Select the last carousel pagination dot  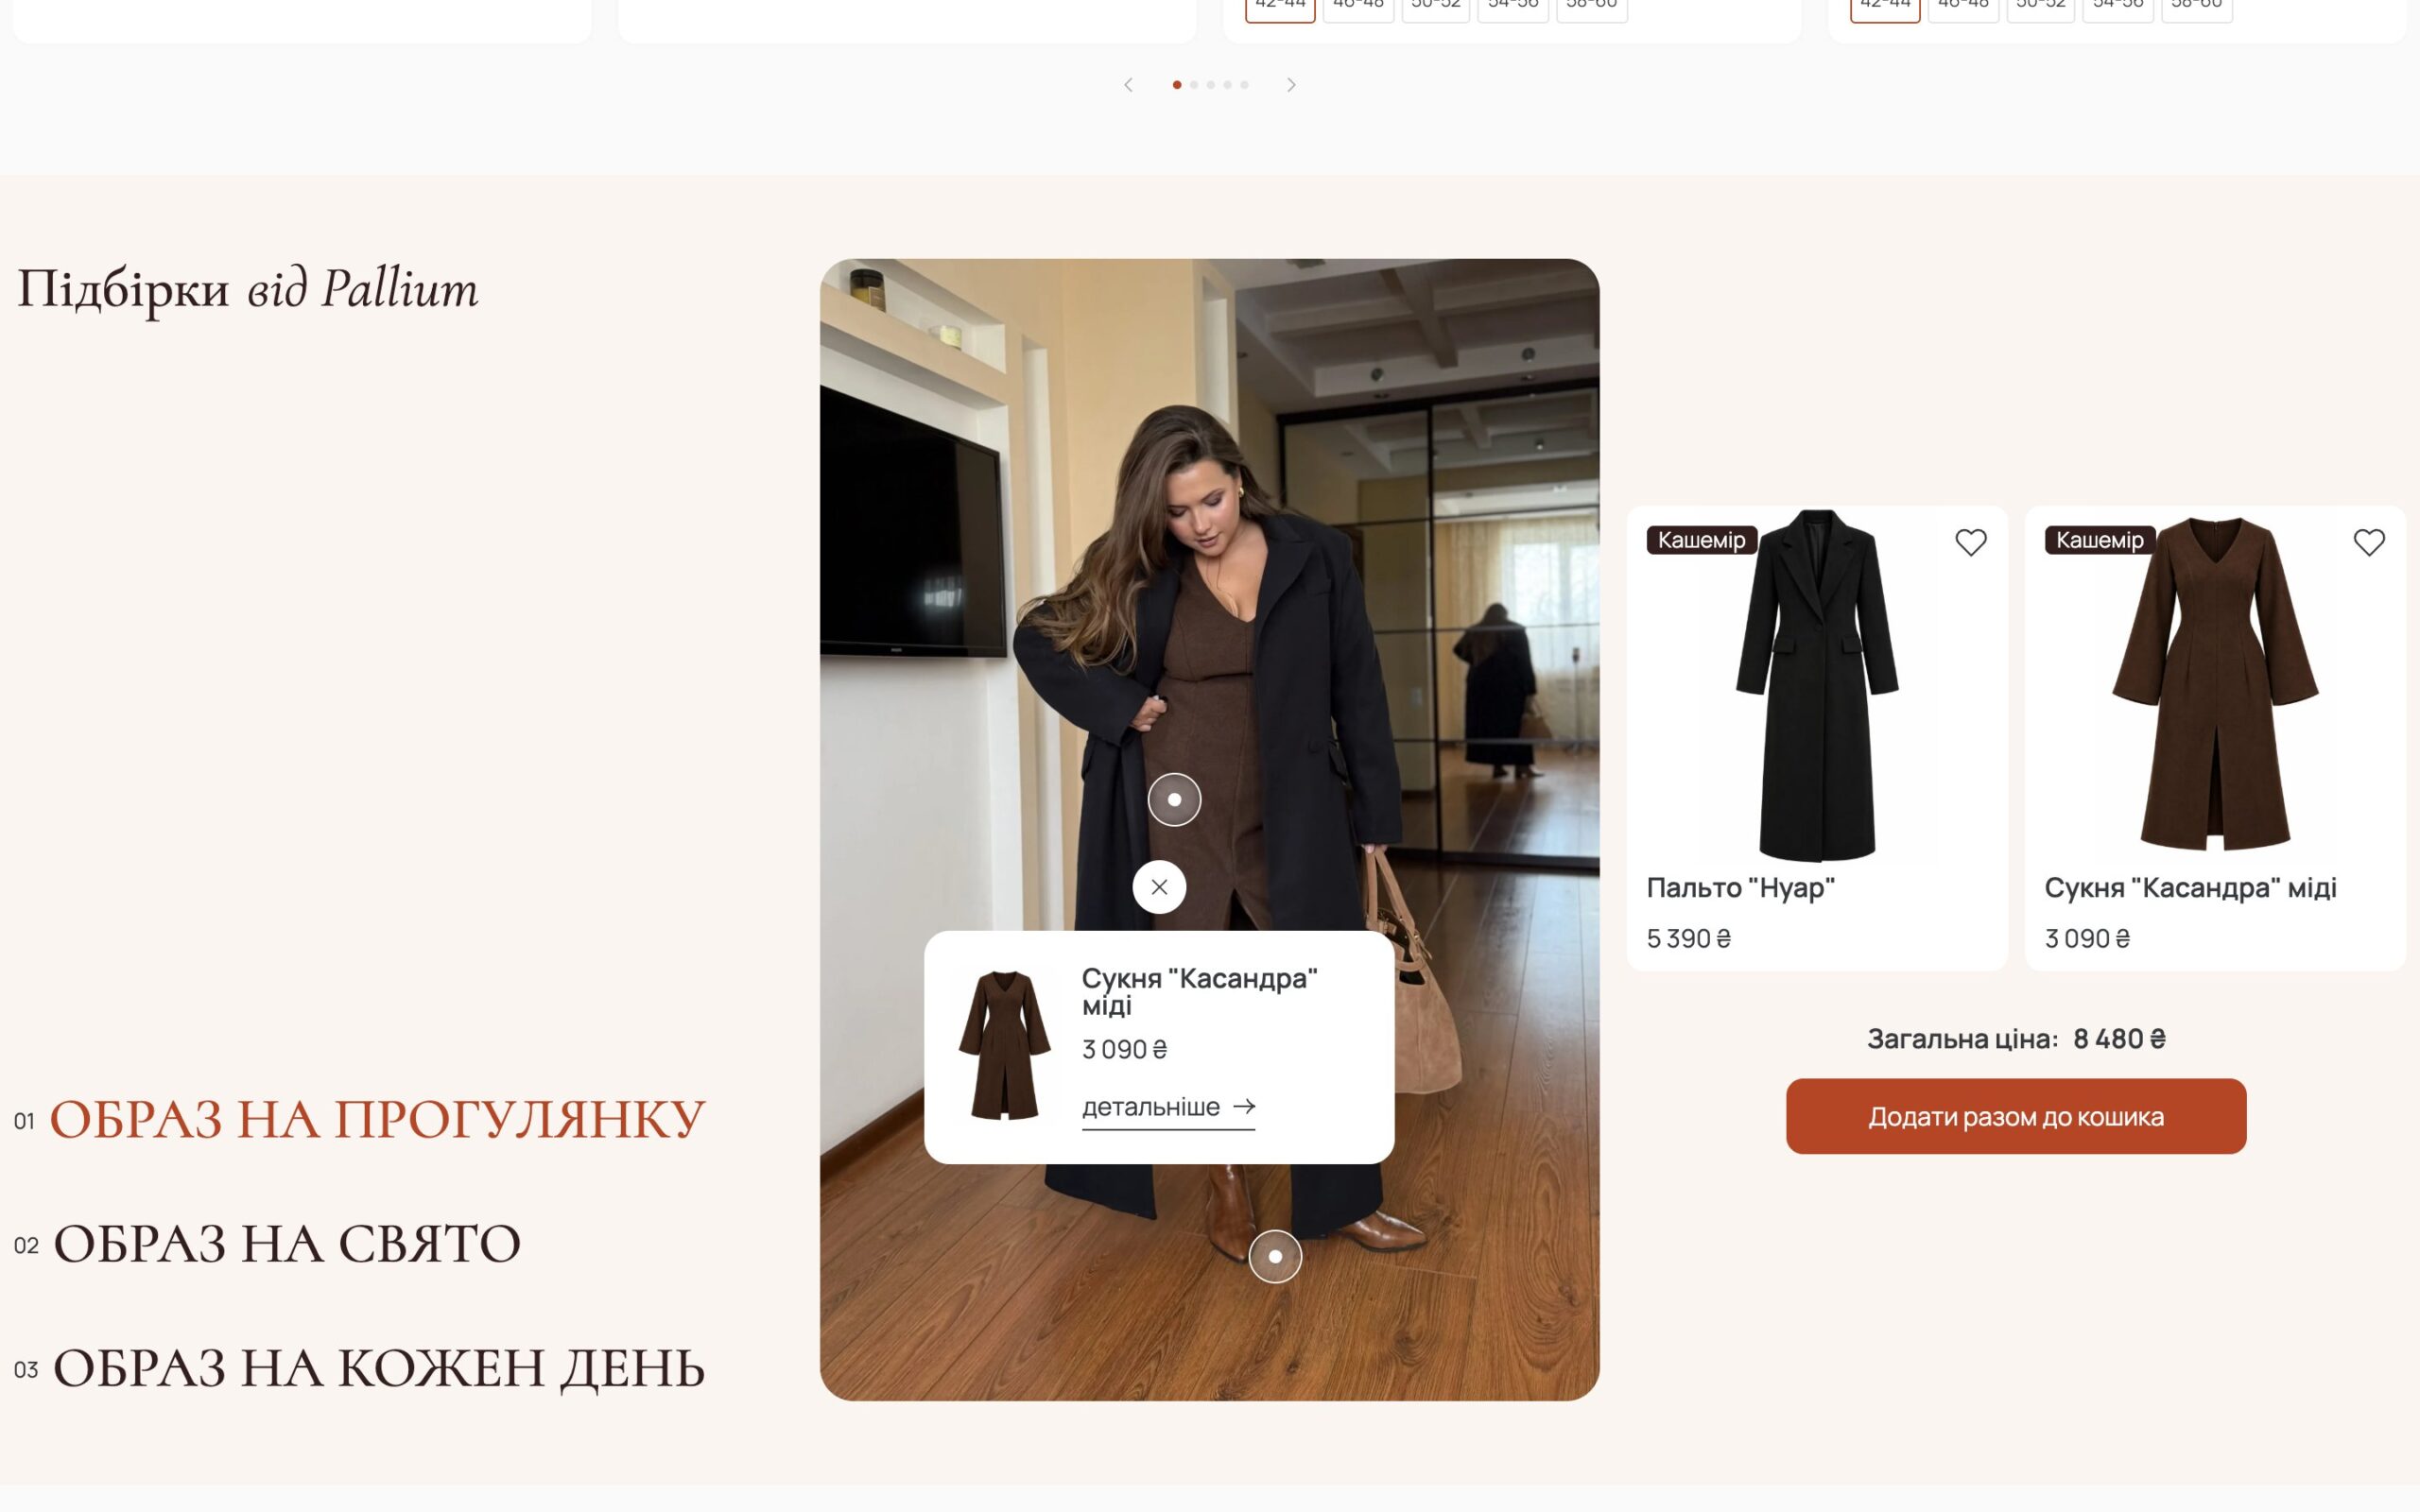point(1244,85)
